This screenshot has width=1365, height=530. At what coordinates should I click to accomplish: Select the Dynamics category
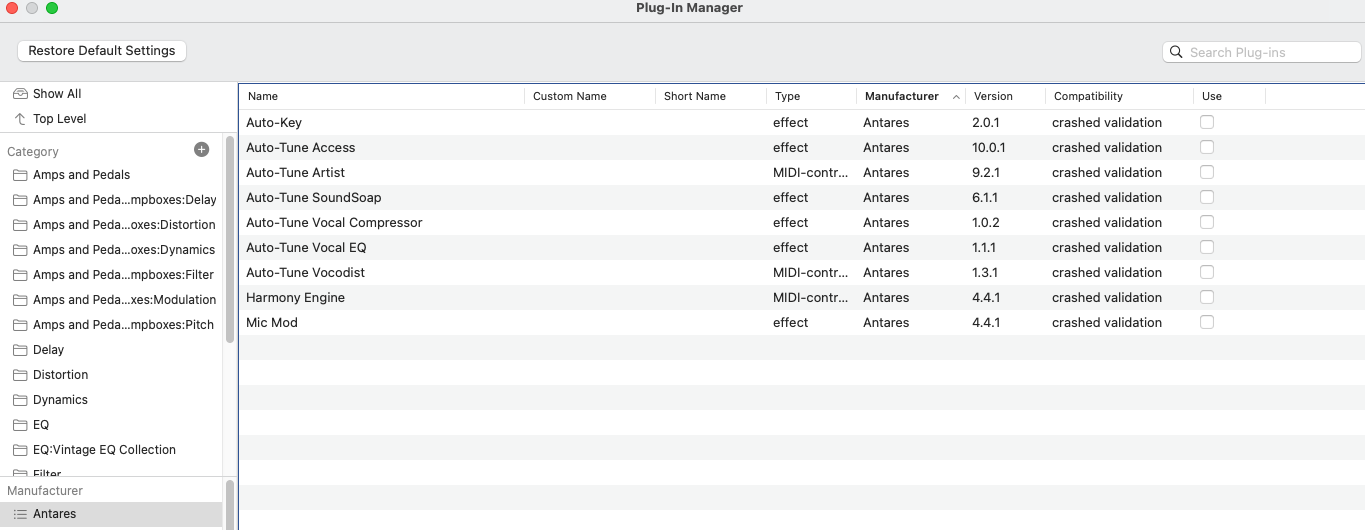60,400
